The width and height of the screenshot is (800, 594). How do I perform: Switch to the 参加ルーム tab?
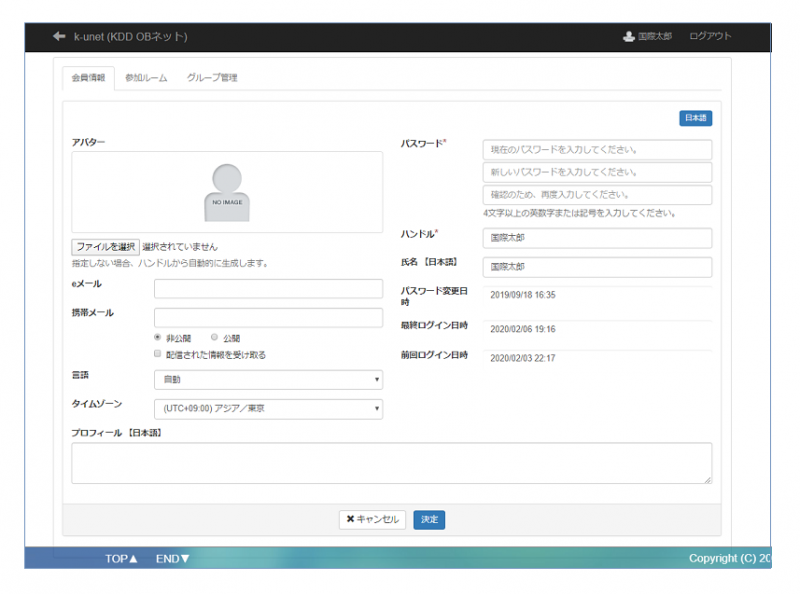pyautogui.click(x=146, y=78)
